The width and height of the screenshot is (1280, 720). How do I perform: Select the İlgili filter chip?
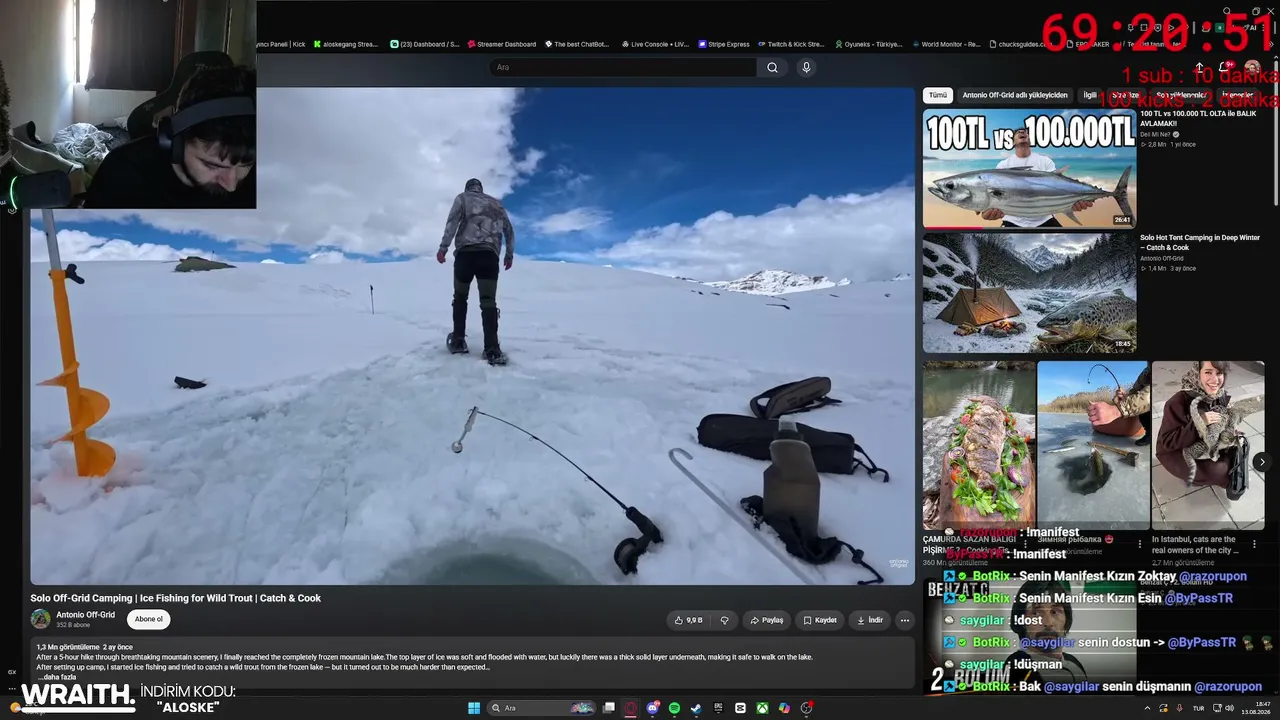1090,95
